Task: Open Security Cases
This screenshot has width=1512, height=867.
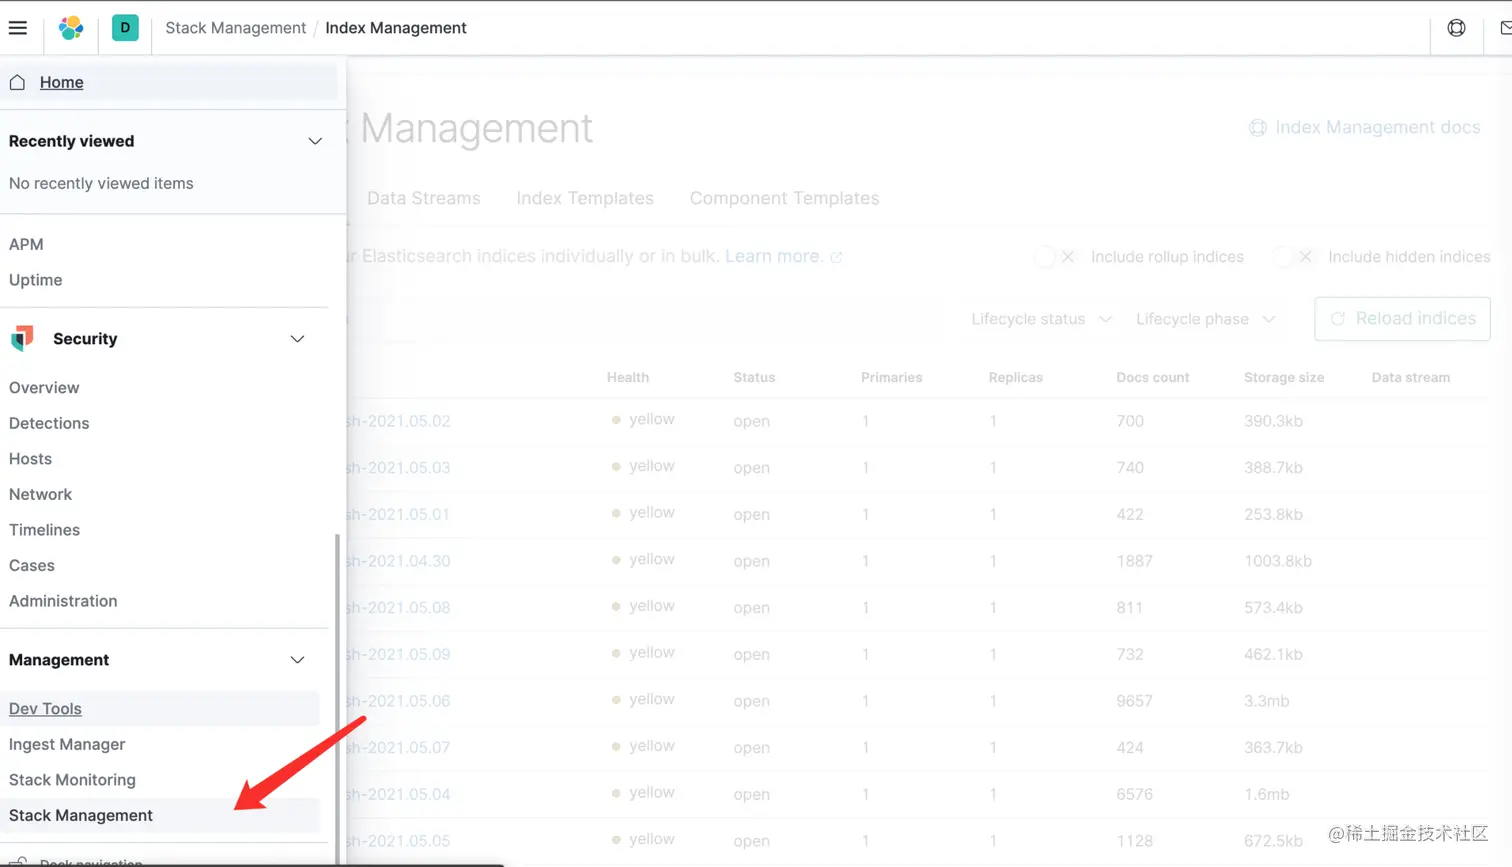Action: [x=32, y=565]
